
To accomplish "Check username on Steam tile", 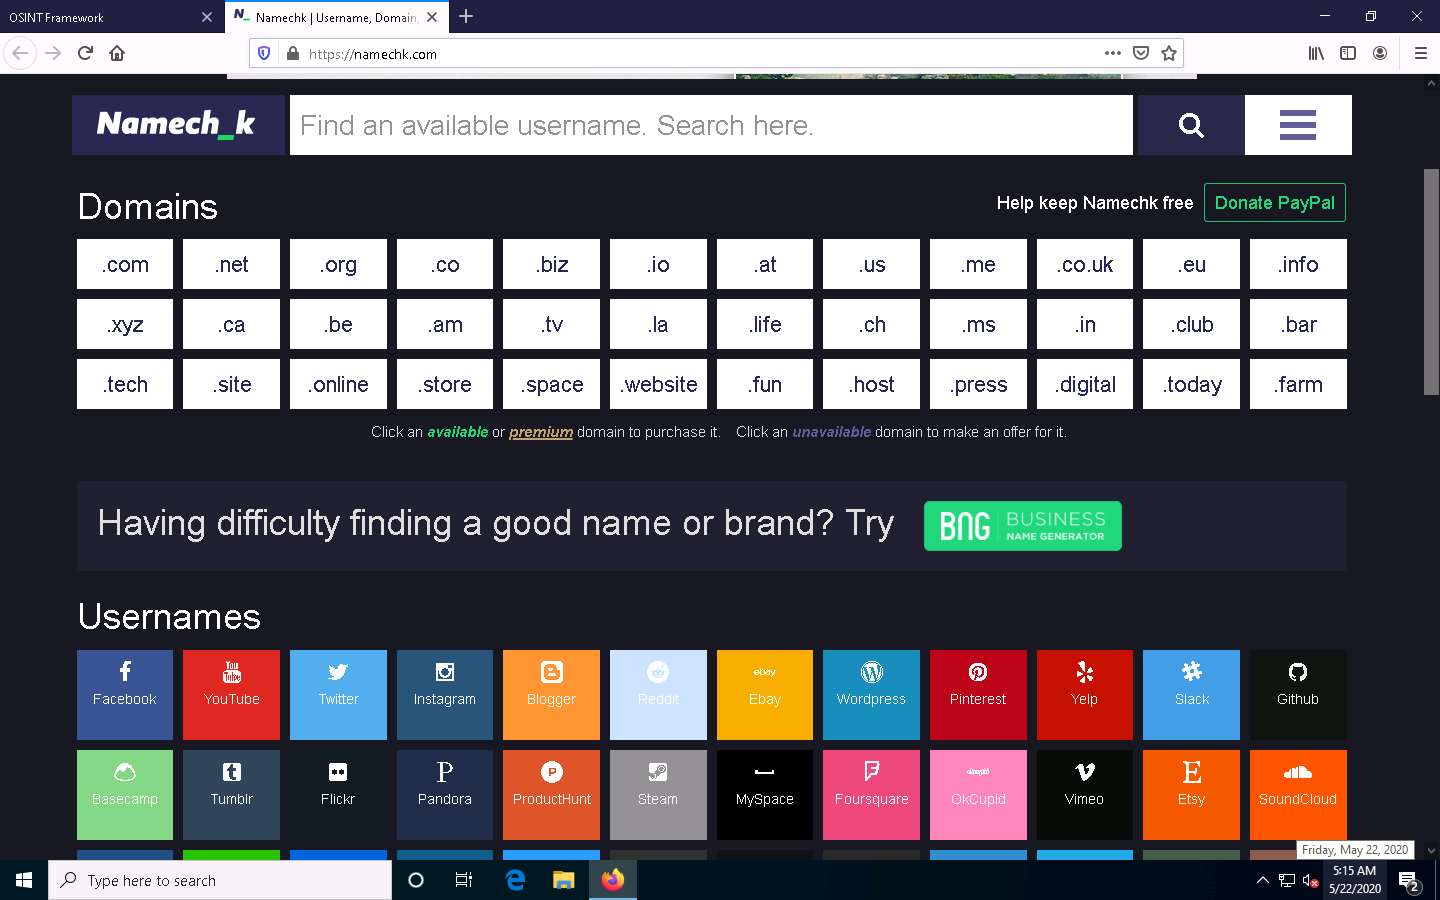I will point(658,795).
